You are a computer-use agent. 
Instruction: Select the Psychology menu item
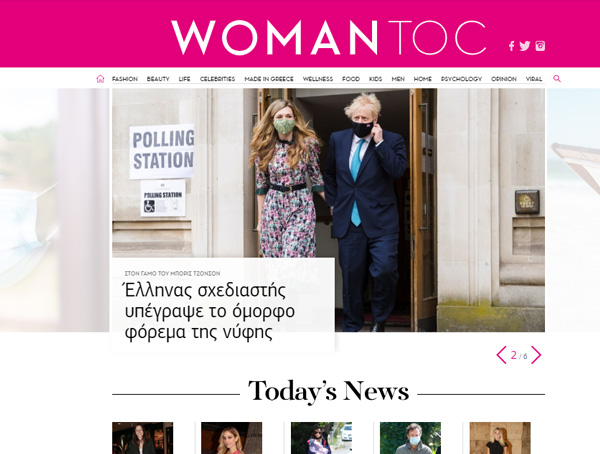(x=461, y=79)
